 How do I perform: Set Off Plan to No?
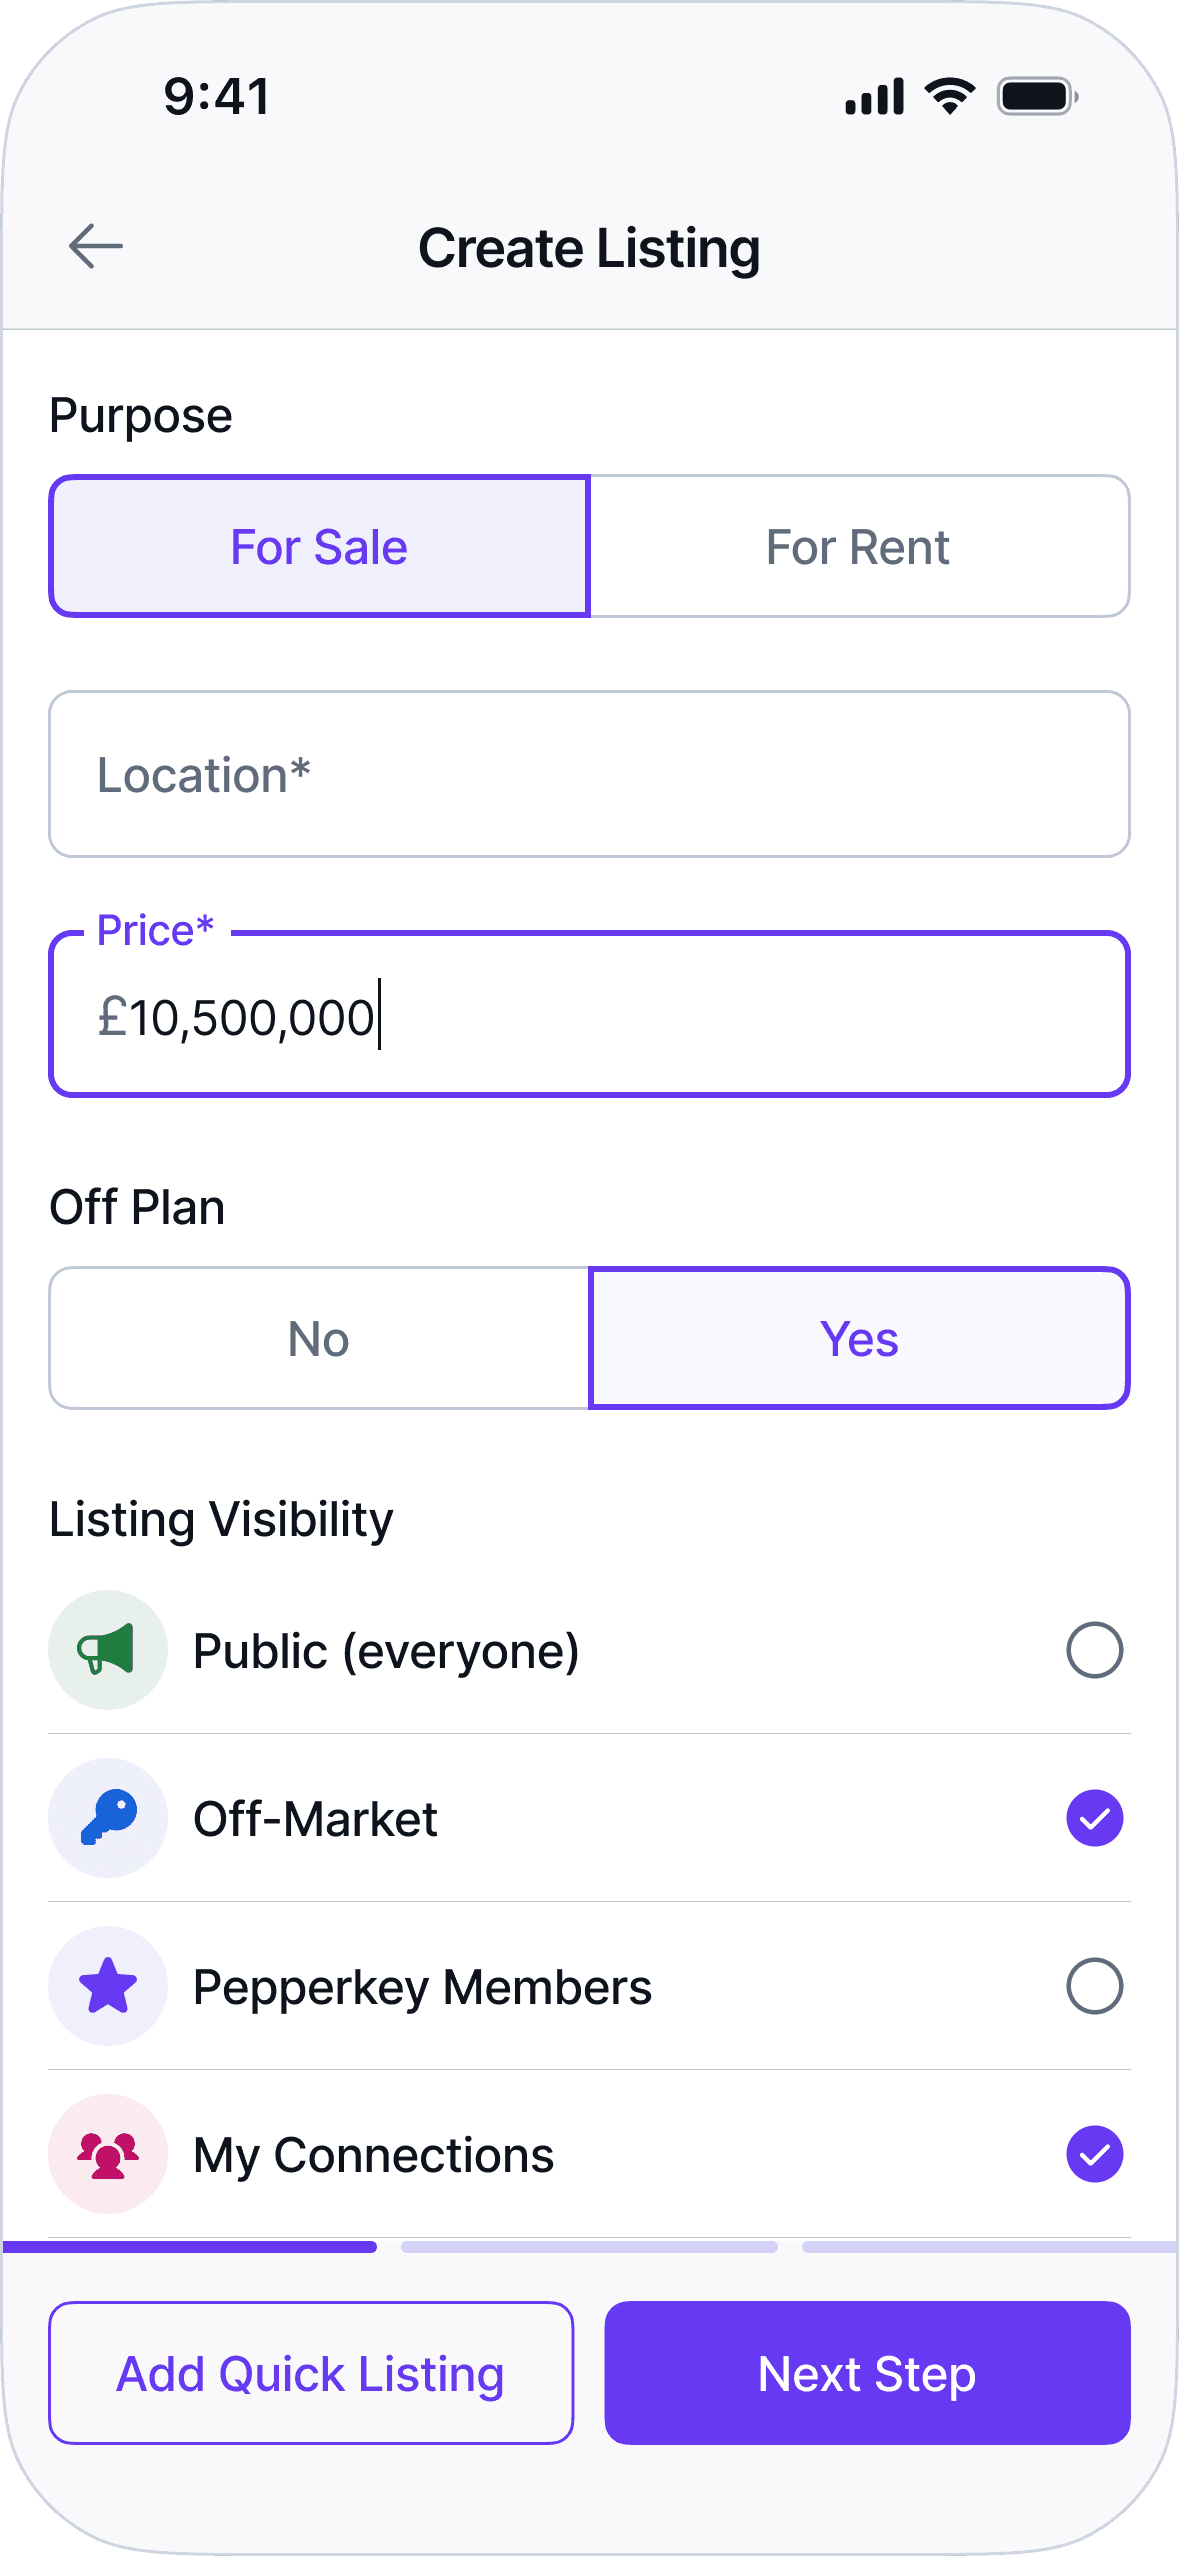pos(319,1338)
